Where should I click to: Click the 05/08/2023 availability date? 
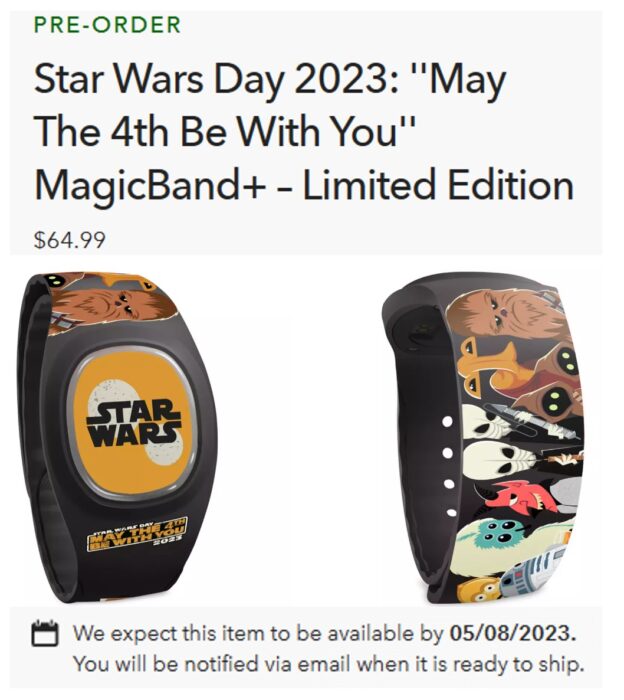click(512, 633)
